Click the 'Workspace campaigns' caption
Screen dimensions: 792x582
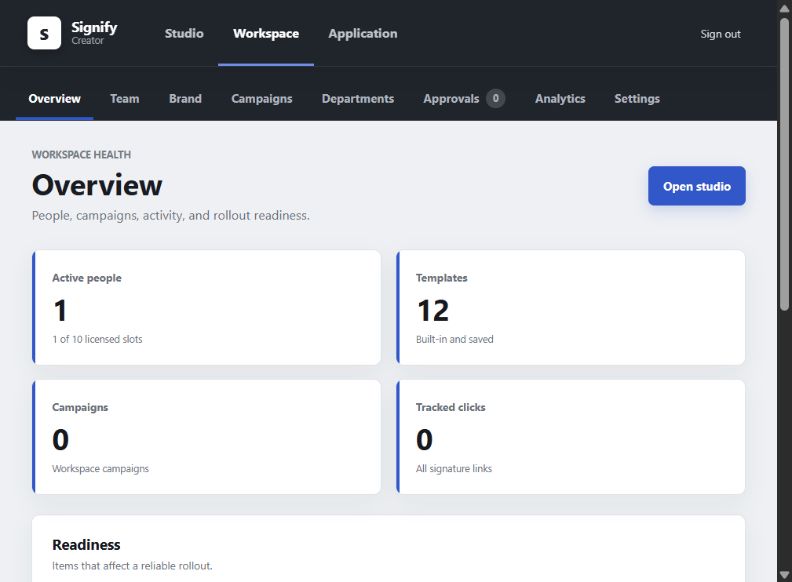(101, 469)
